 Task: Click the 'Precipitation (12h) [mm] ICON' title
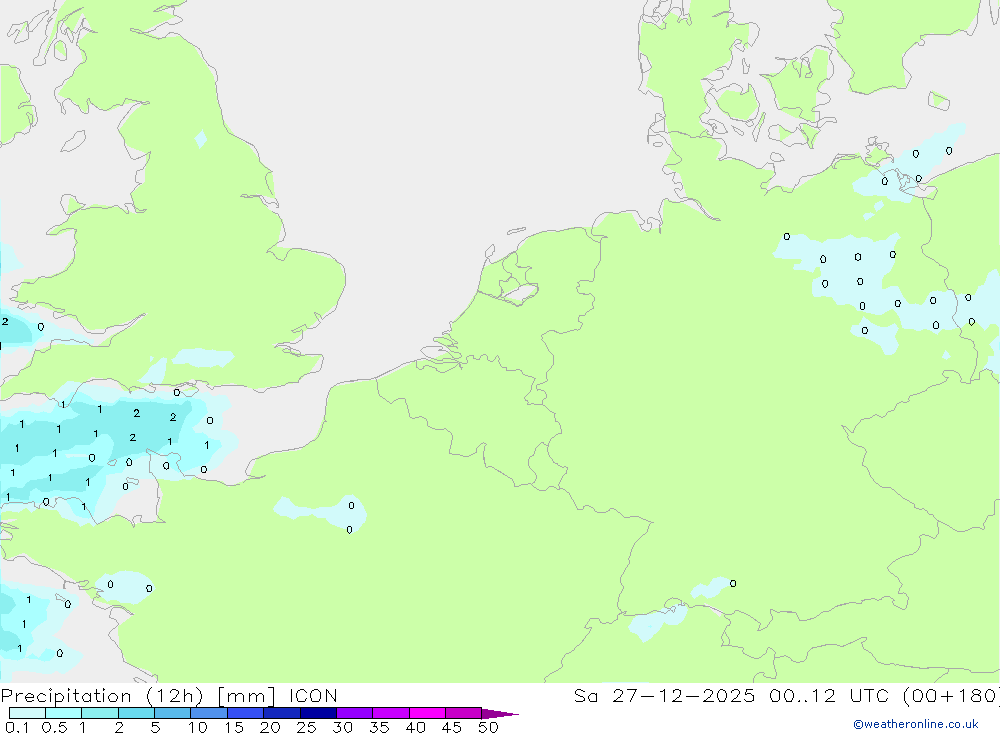(x=169, y=696)
